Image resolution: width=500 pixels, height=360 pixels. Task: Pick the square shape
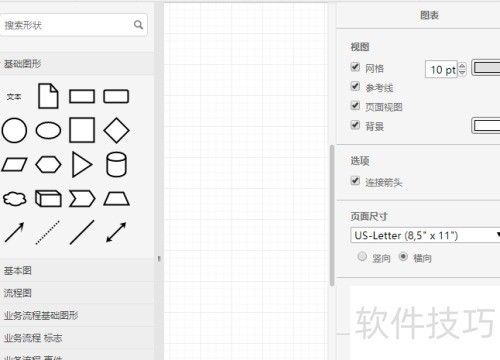tap(82, 130)
